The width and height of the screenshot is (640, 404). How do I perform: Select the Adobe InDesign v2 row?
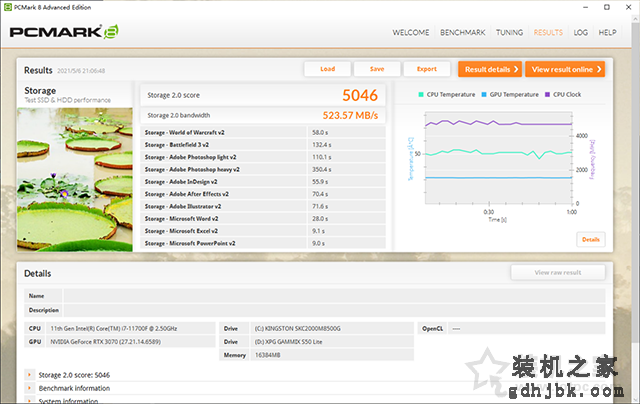pyautogui.click(x=263, y=182)
